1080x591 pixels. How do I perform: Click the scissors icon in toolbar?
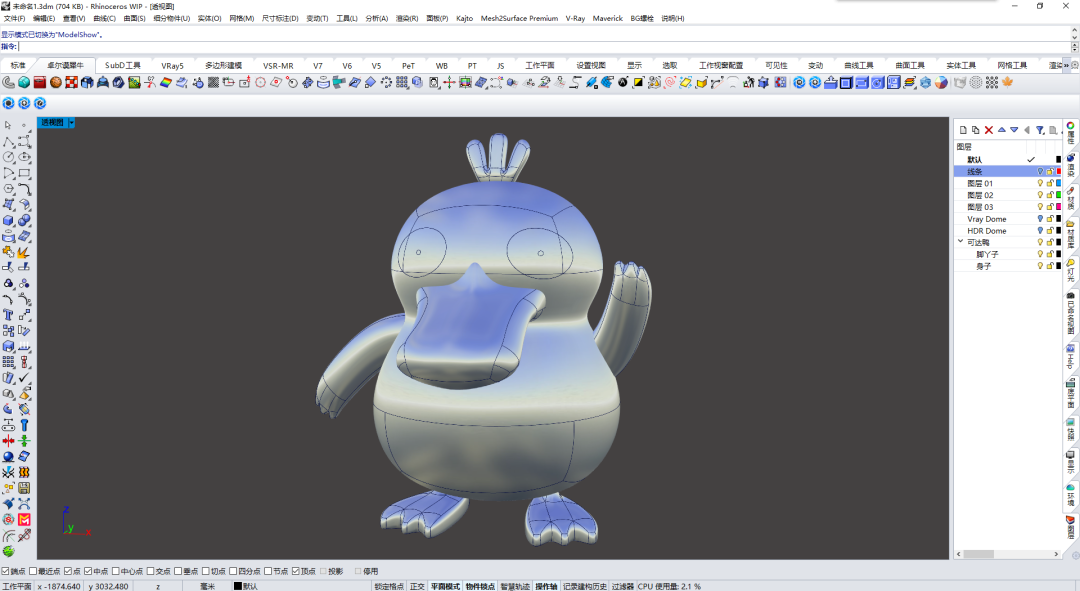[149, 83]
